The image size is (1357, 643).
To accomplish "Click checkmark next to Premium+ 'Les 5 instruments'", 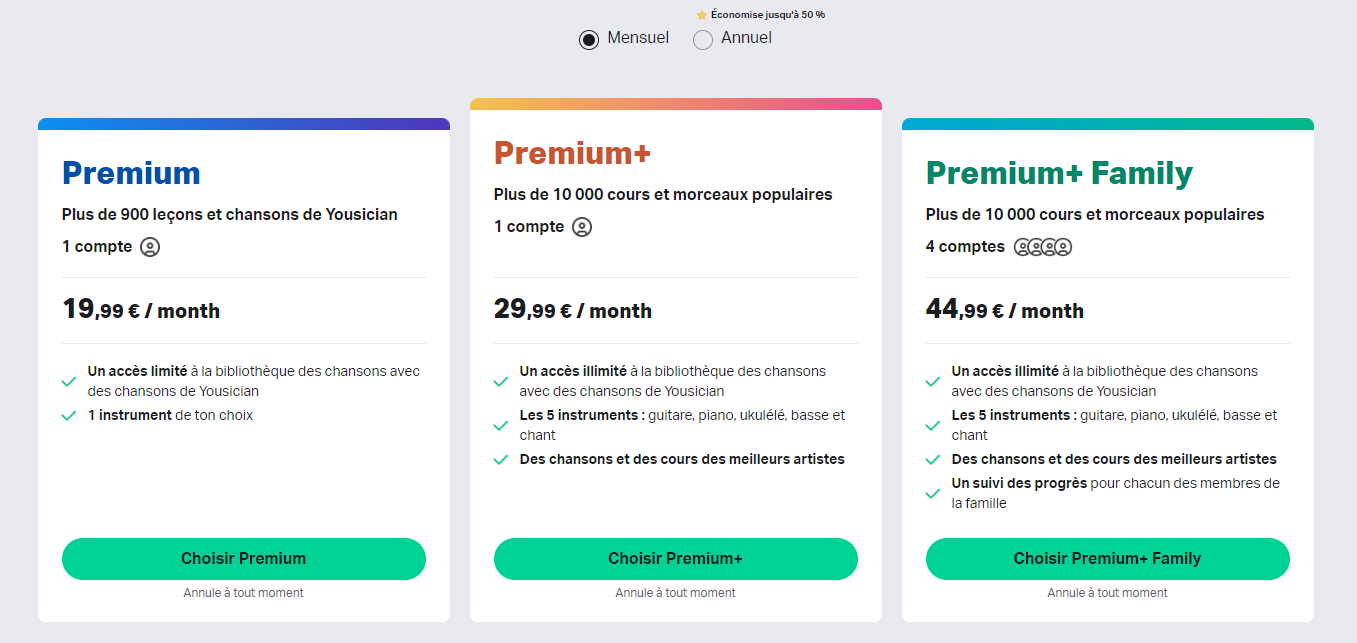I will click(501, 426).
